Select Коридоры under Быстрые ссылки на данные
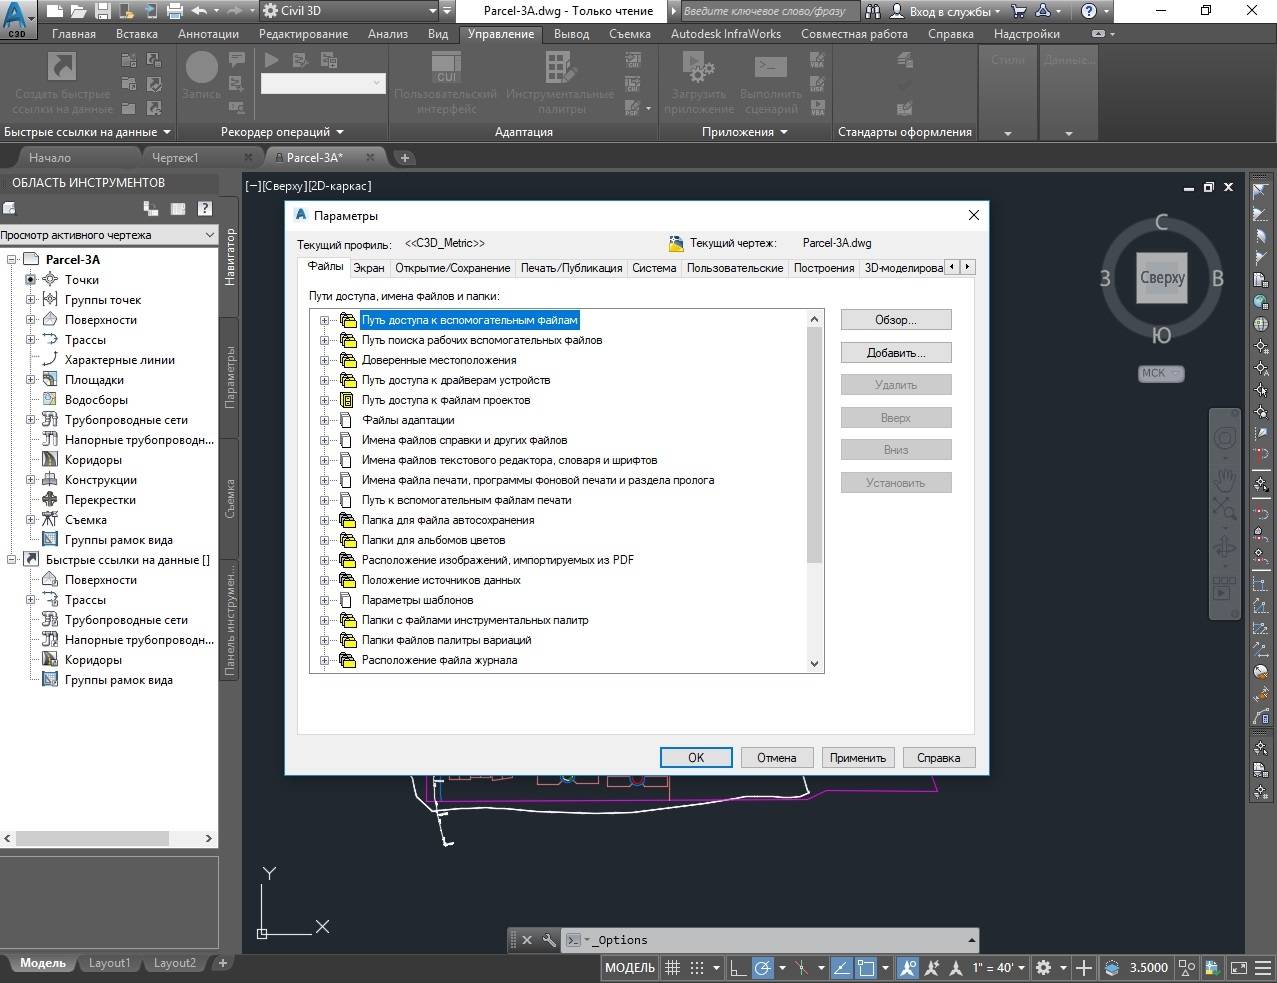This screenshot has width=1277, height=983. pos(93,660)
